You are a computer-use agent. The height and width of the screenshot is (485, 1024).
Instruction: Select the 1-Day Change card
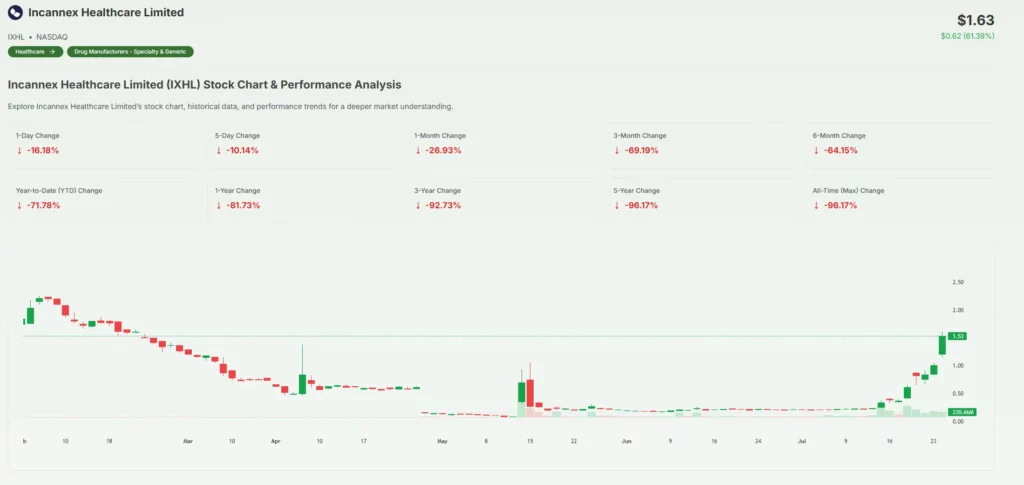103,144
